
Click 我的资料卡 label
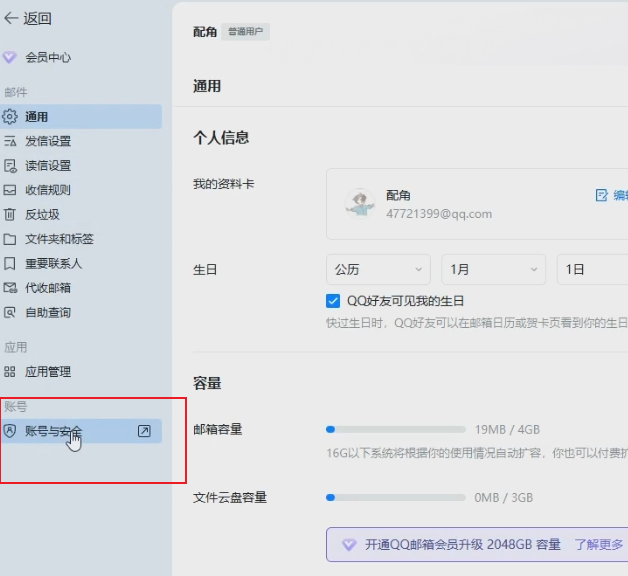[223, 184]
